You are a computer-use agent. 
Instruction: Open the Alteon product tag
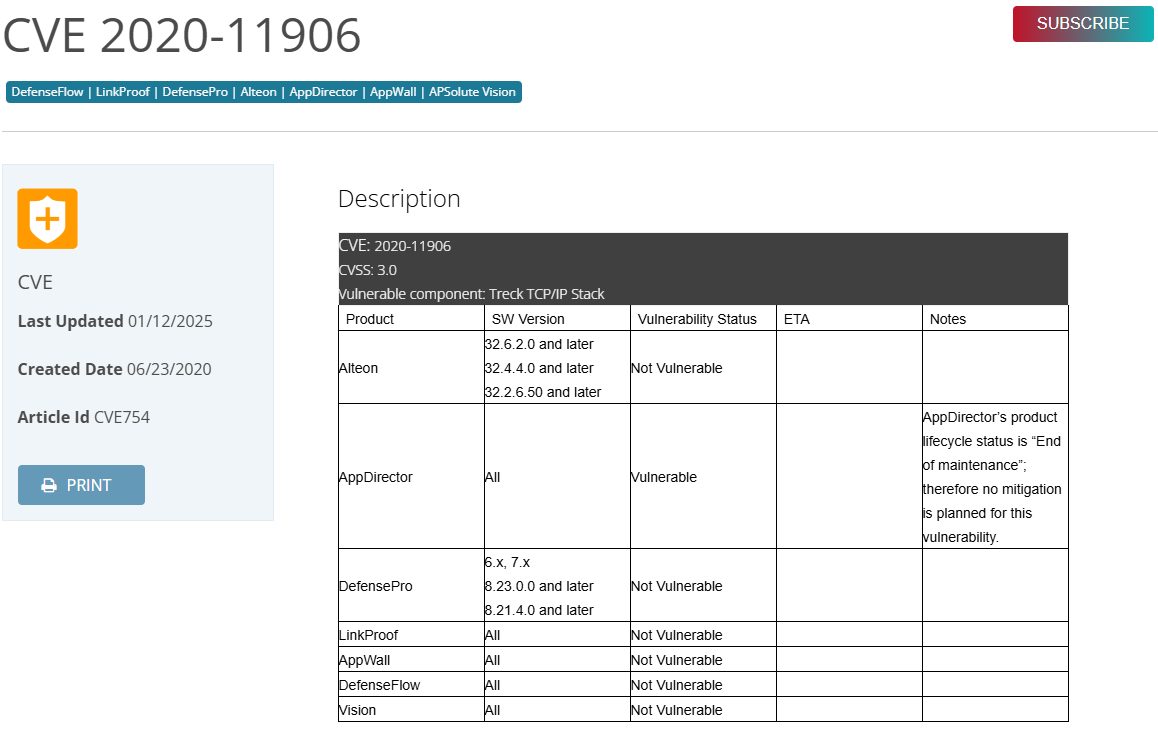click(x=258, y=92)
